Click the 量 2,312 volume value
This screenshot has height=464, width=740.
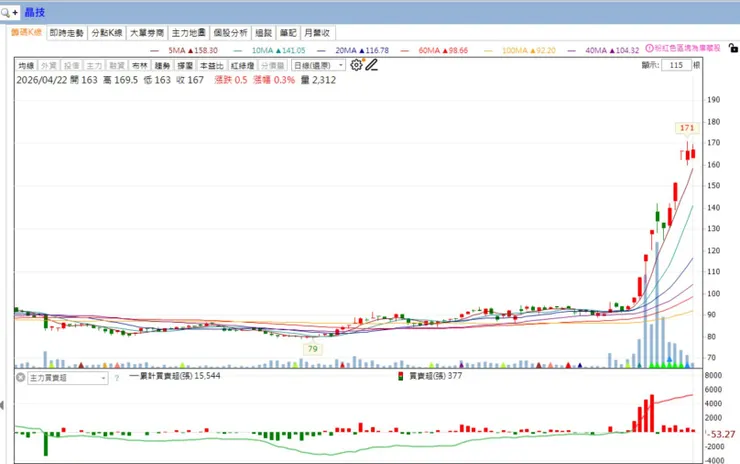[x=319, y=80]
